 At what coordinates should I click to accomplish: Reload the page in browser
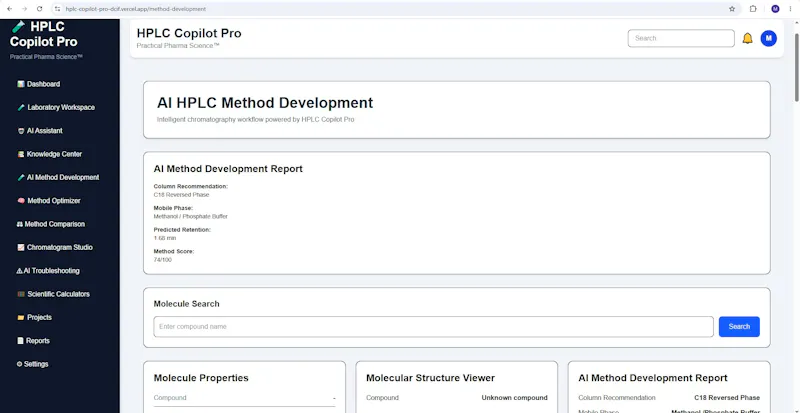[x=40, y=9]
